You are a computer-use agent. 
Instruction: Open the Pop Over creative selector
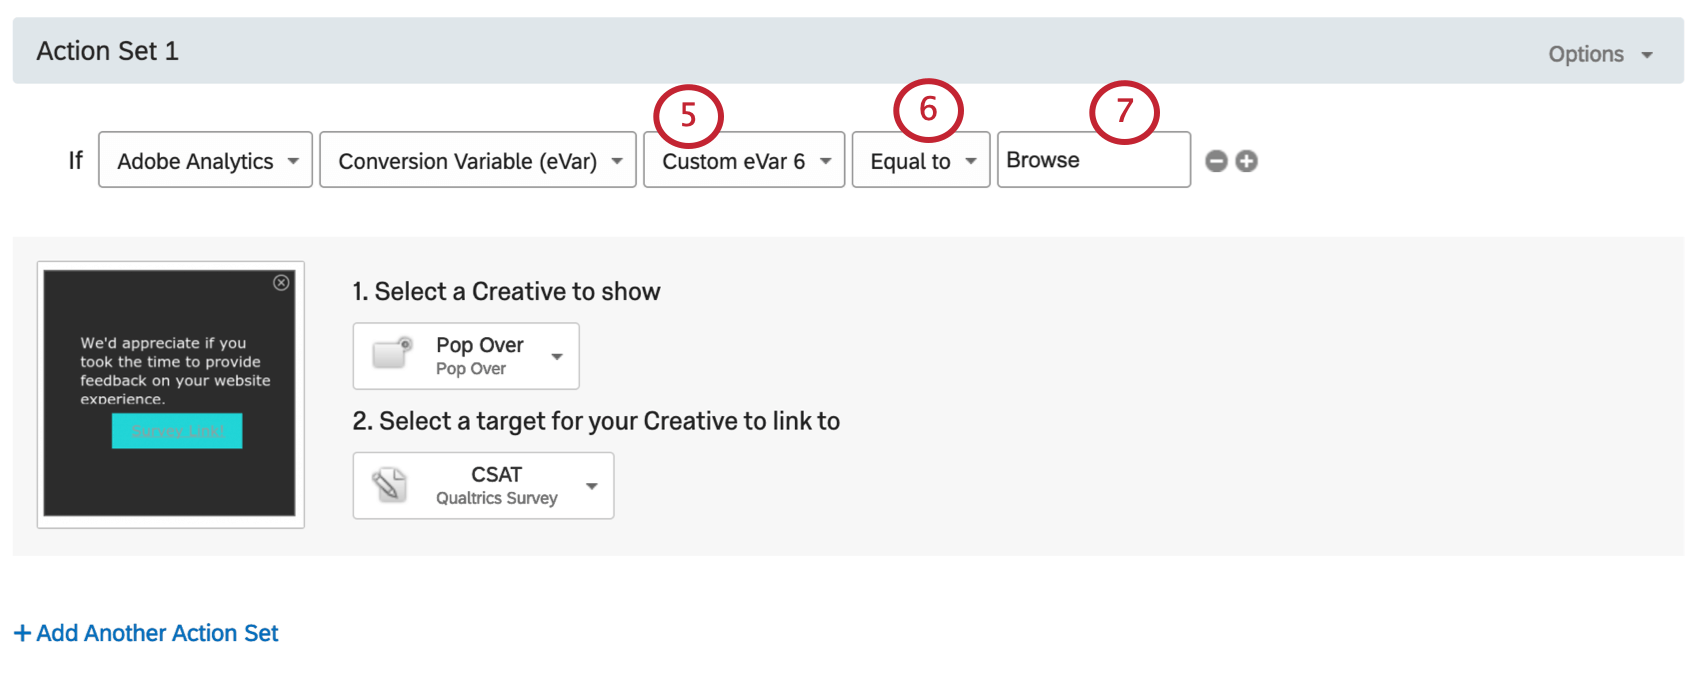[466, 356]
